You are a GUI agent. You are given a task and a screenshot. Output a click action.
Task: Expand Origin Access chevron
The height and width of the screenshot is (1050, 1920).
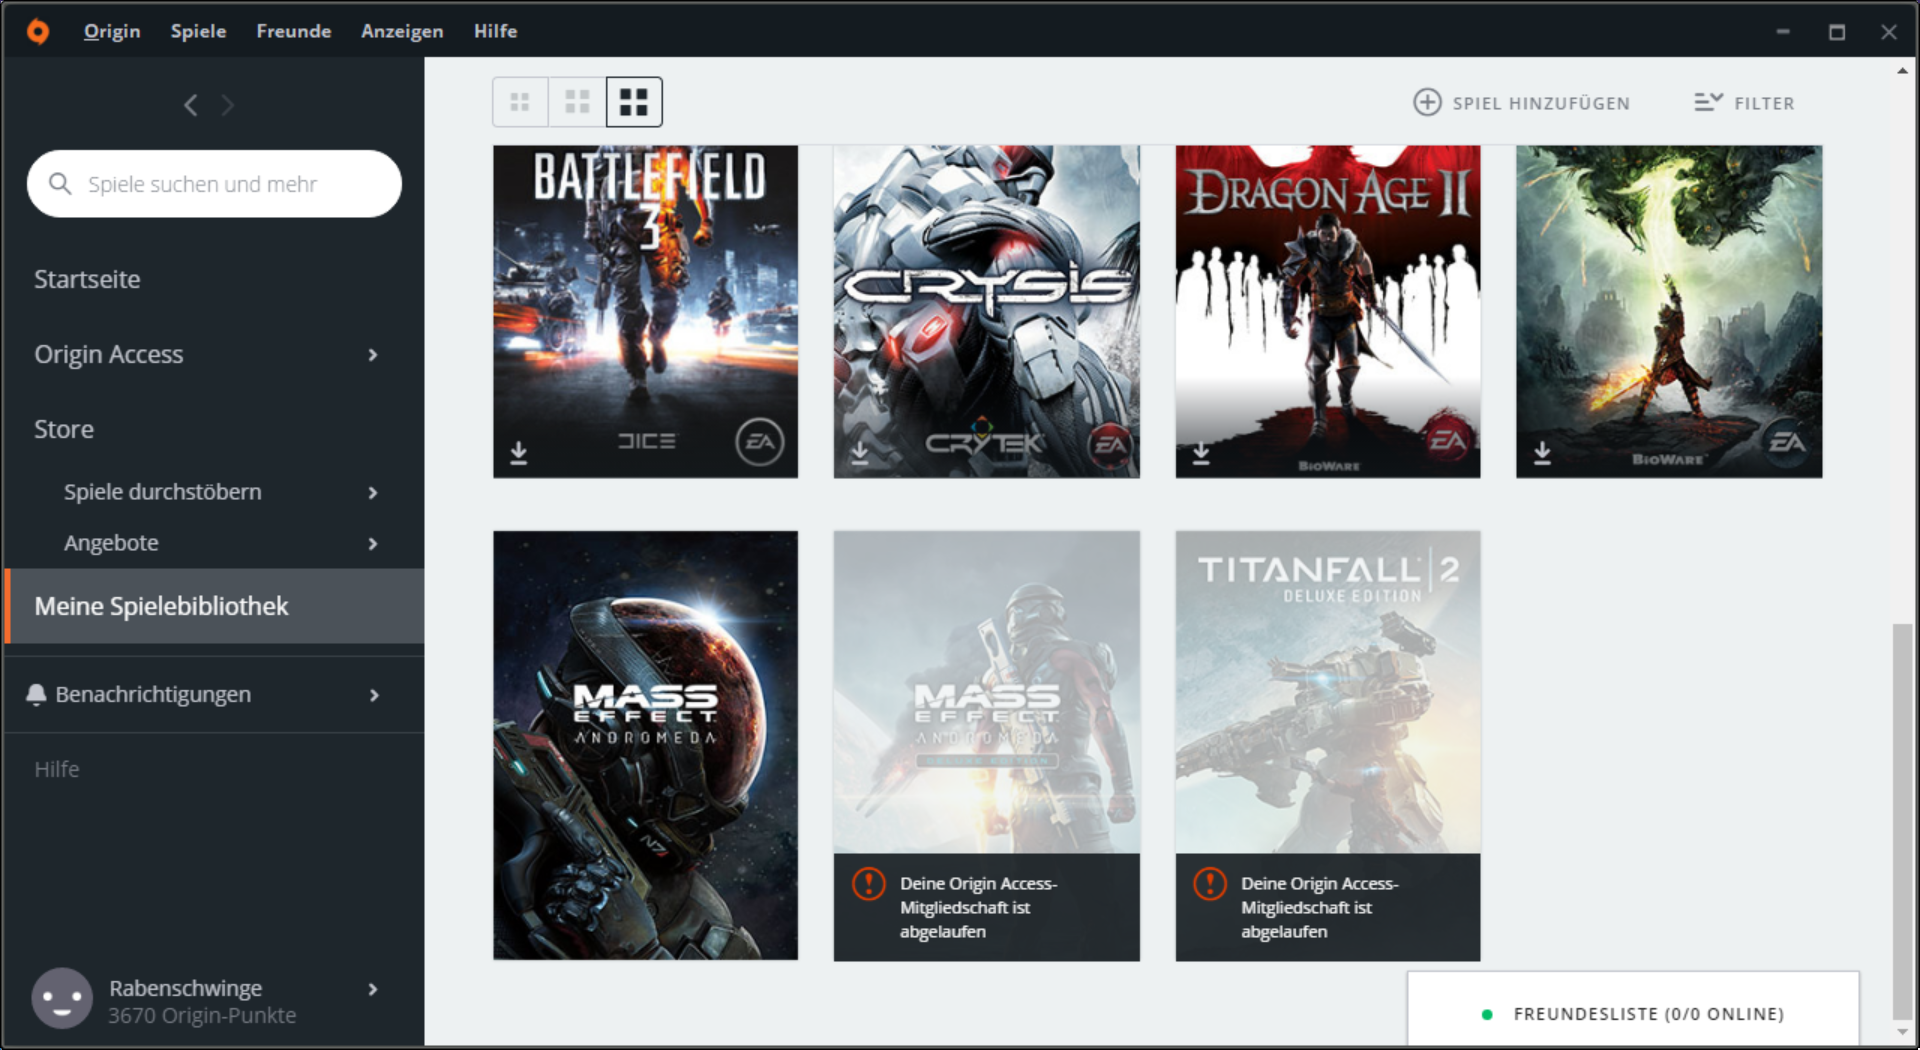click(x=373, y=355)
